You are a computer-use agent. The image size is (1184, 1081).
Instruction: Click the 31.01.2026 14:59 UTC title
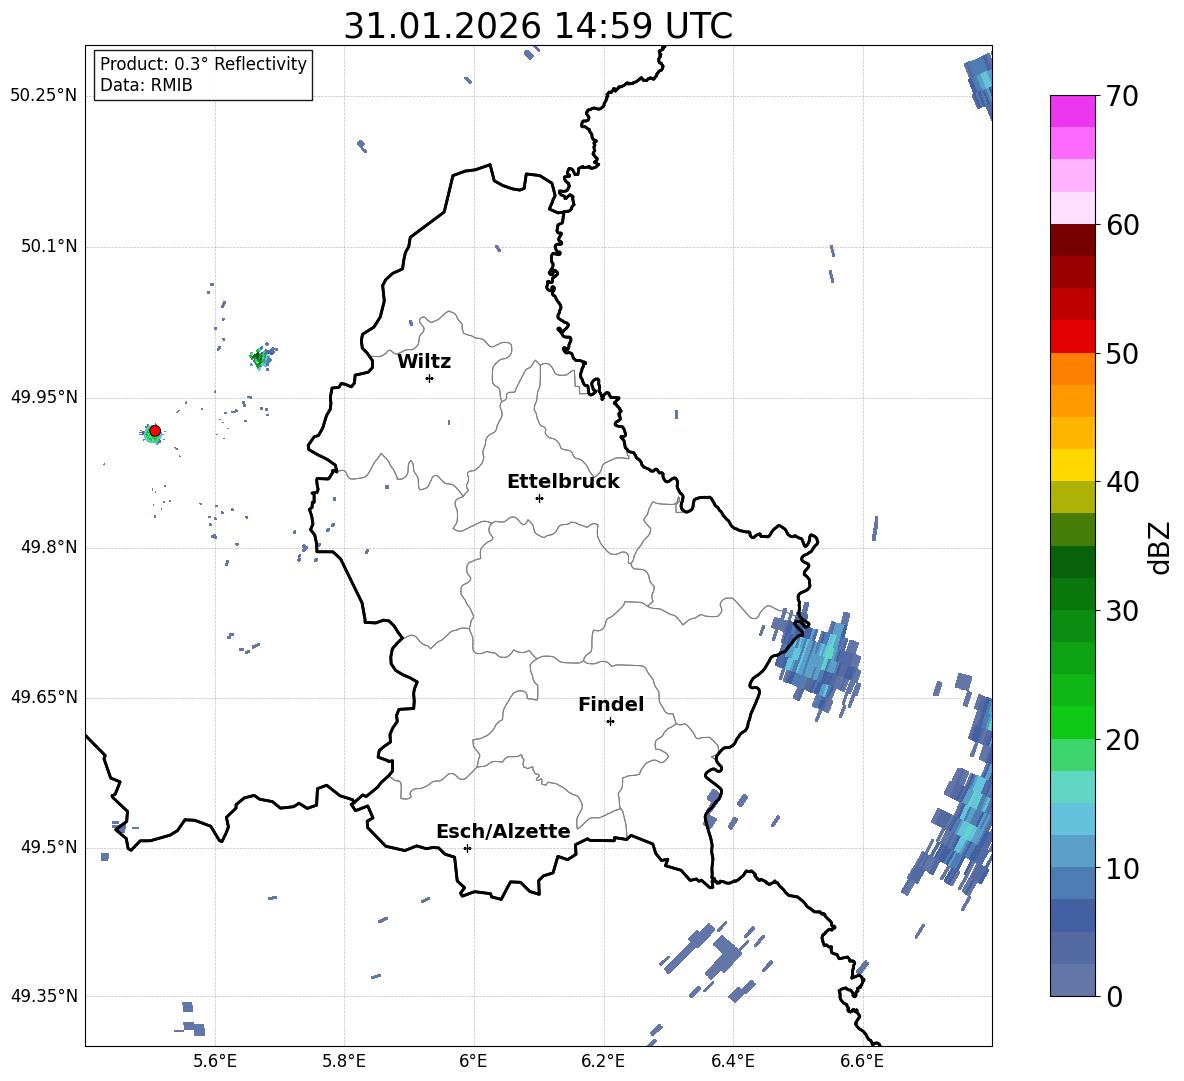[538, 26]
